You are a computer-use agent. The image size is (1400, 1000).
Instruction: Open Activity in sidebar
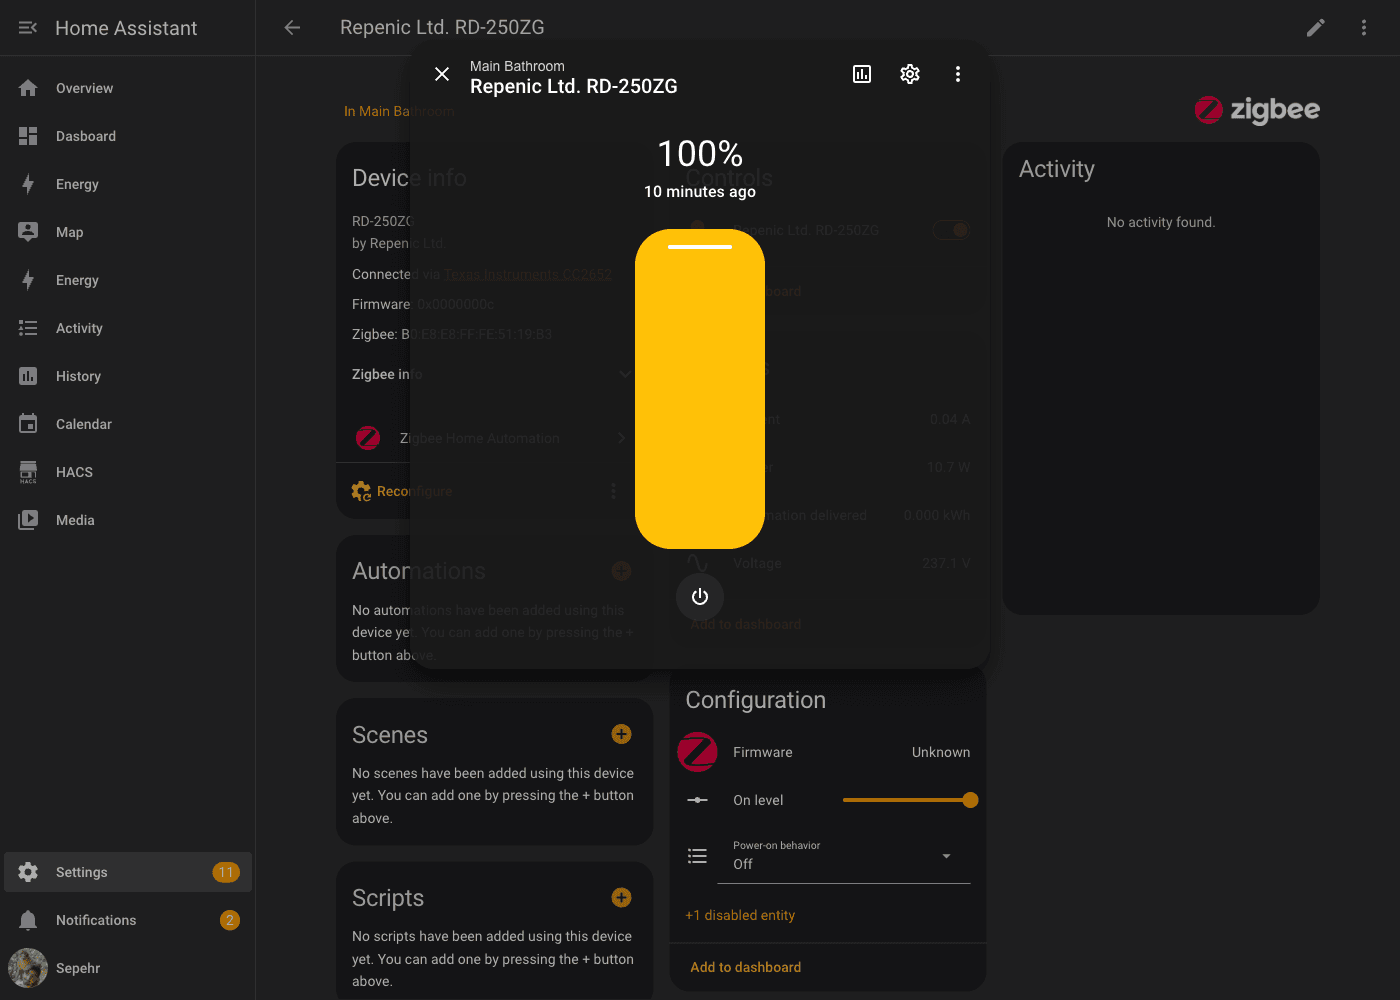click(128, 328)
